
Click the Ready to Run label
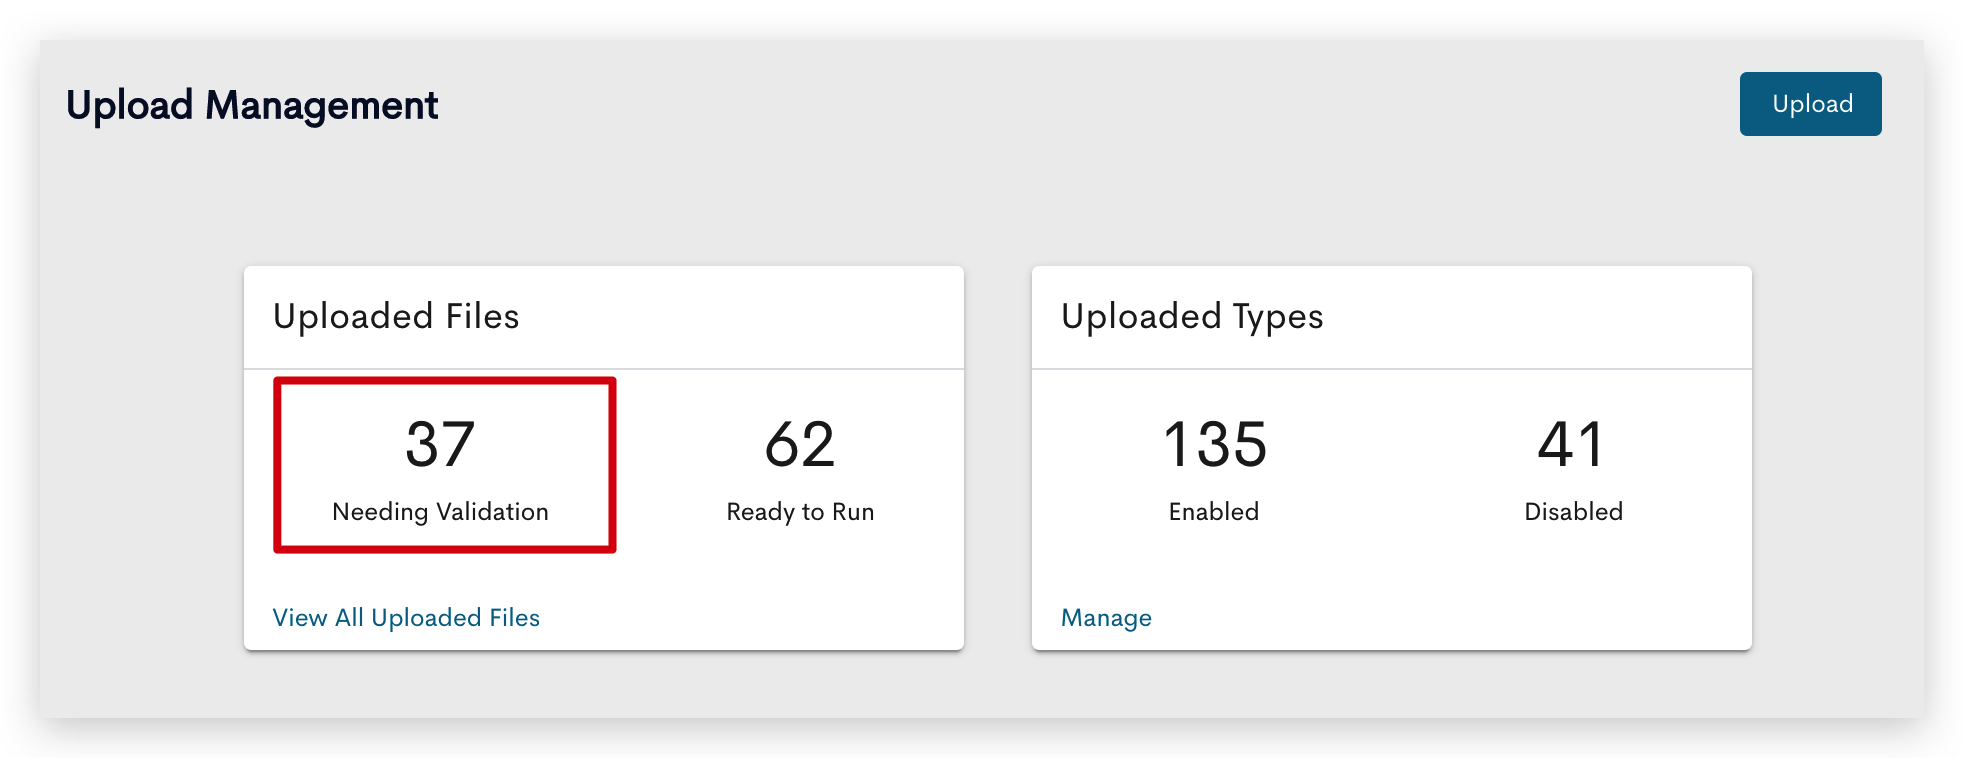(x=800, y=512)
